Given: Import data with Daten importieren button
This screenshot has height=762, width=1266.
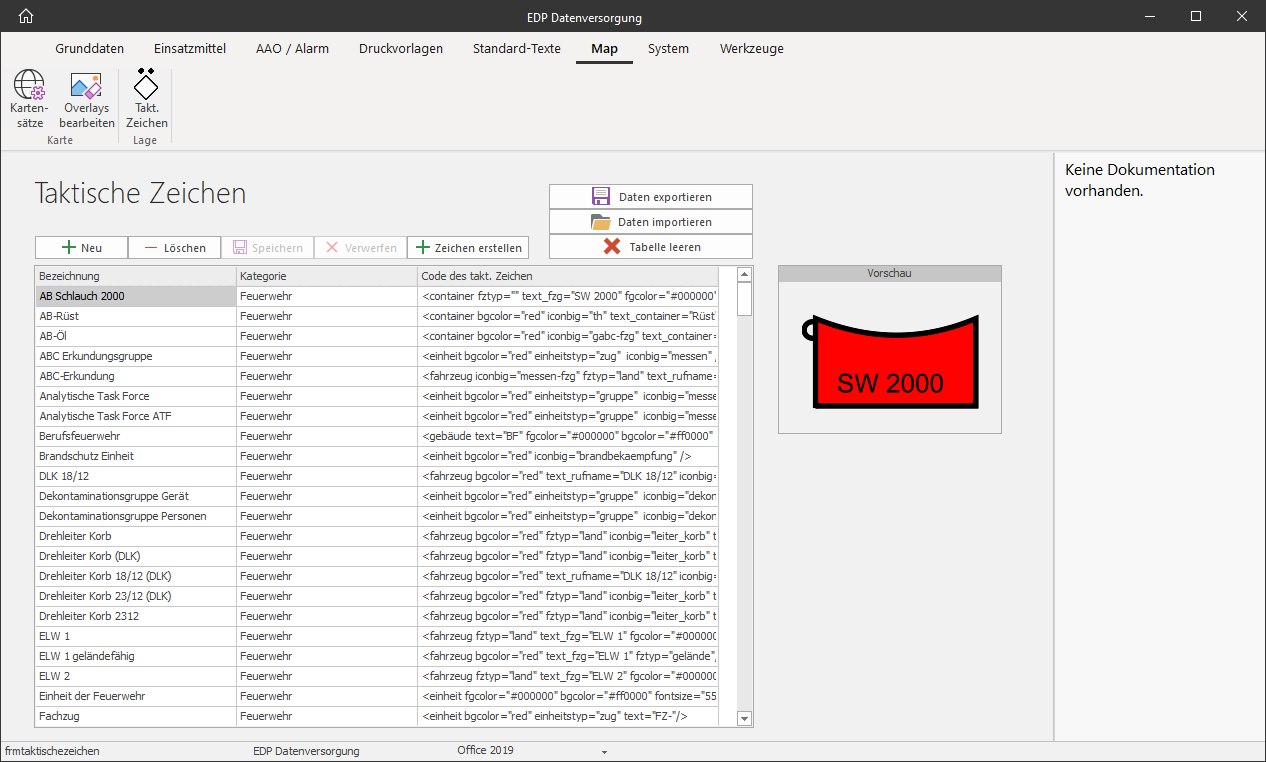Looking at the screenshot, I should click(650, 221).
